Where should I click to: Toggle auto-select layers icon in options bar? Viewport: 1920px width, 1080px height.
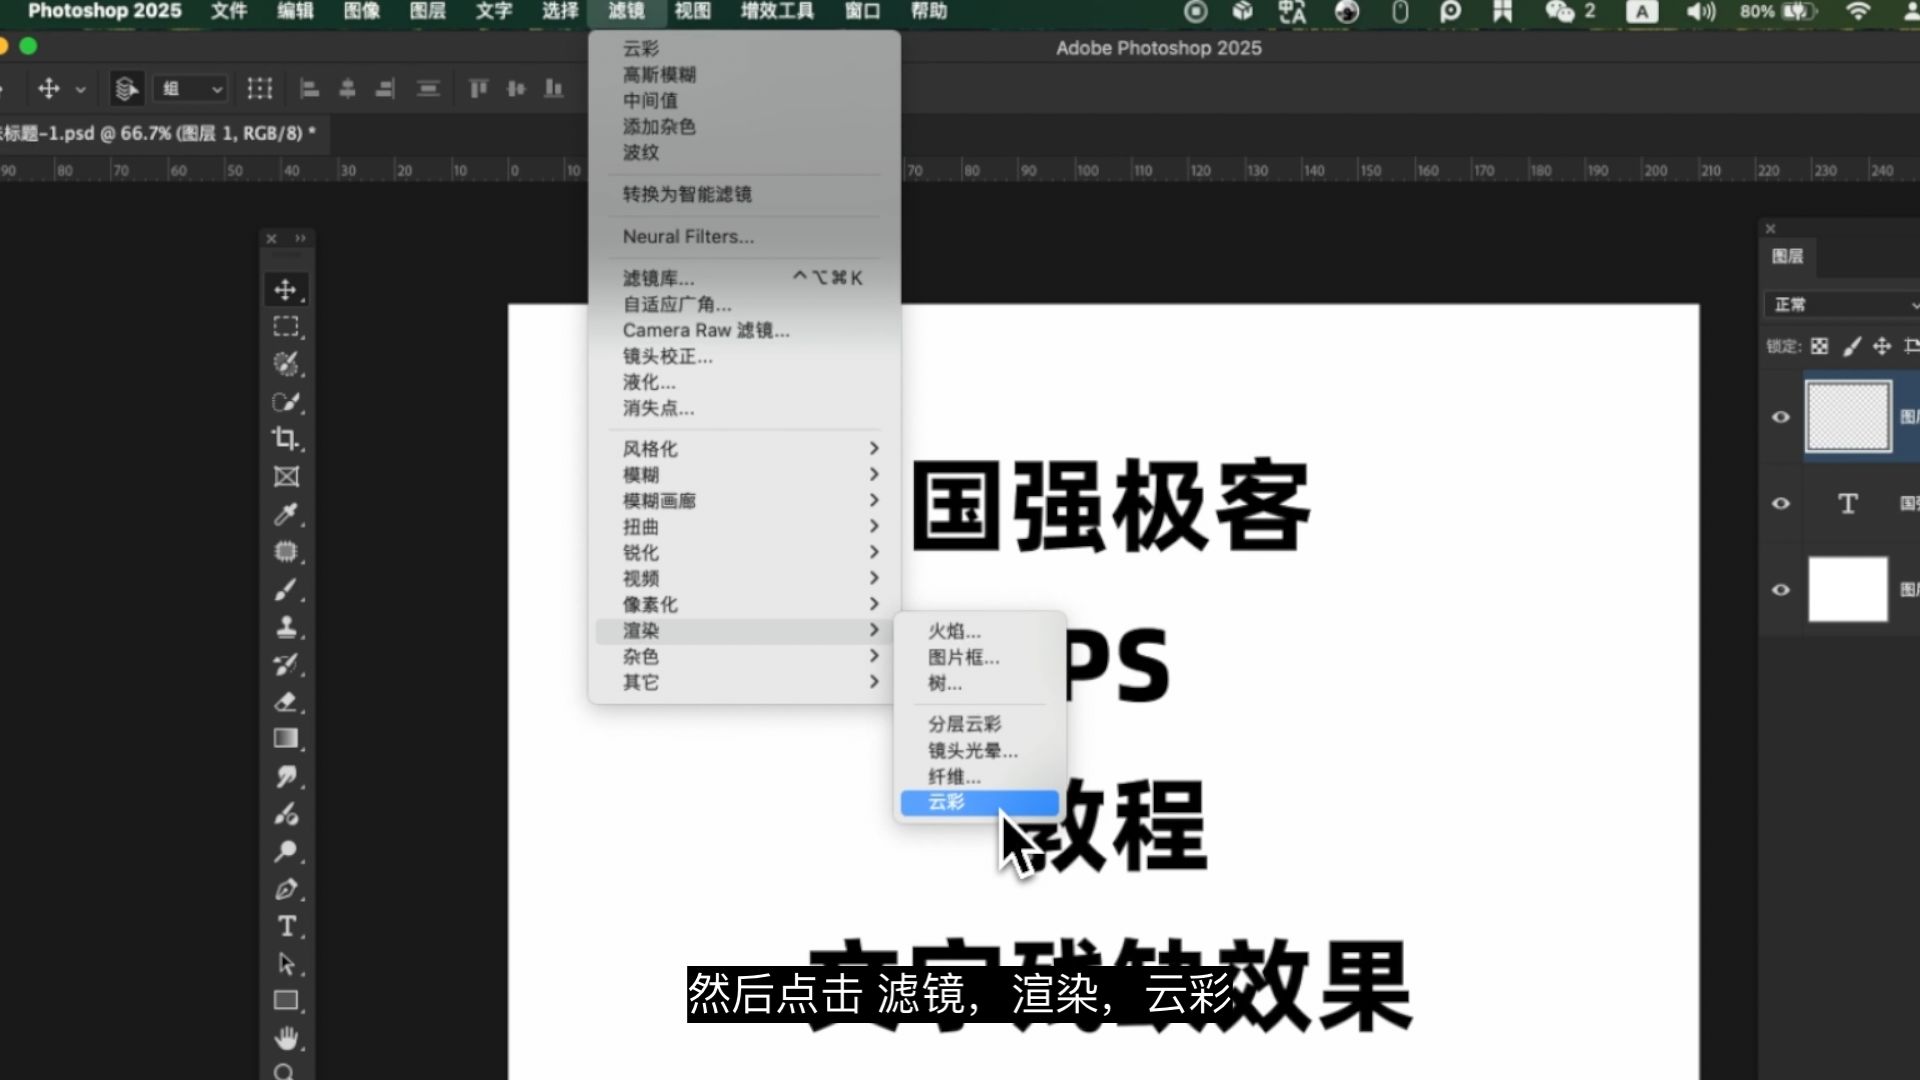[x=126, y=89]
